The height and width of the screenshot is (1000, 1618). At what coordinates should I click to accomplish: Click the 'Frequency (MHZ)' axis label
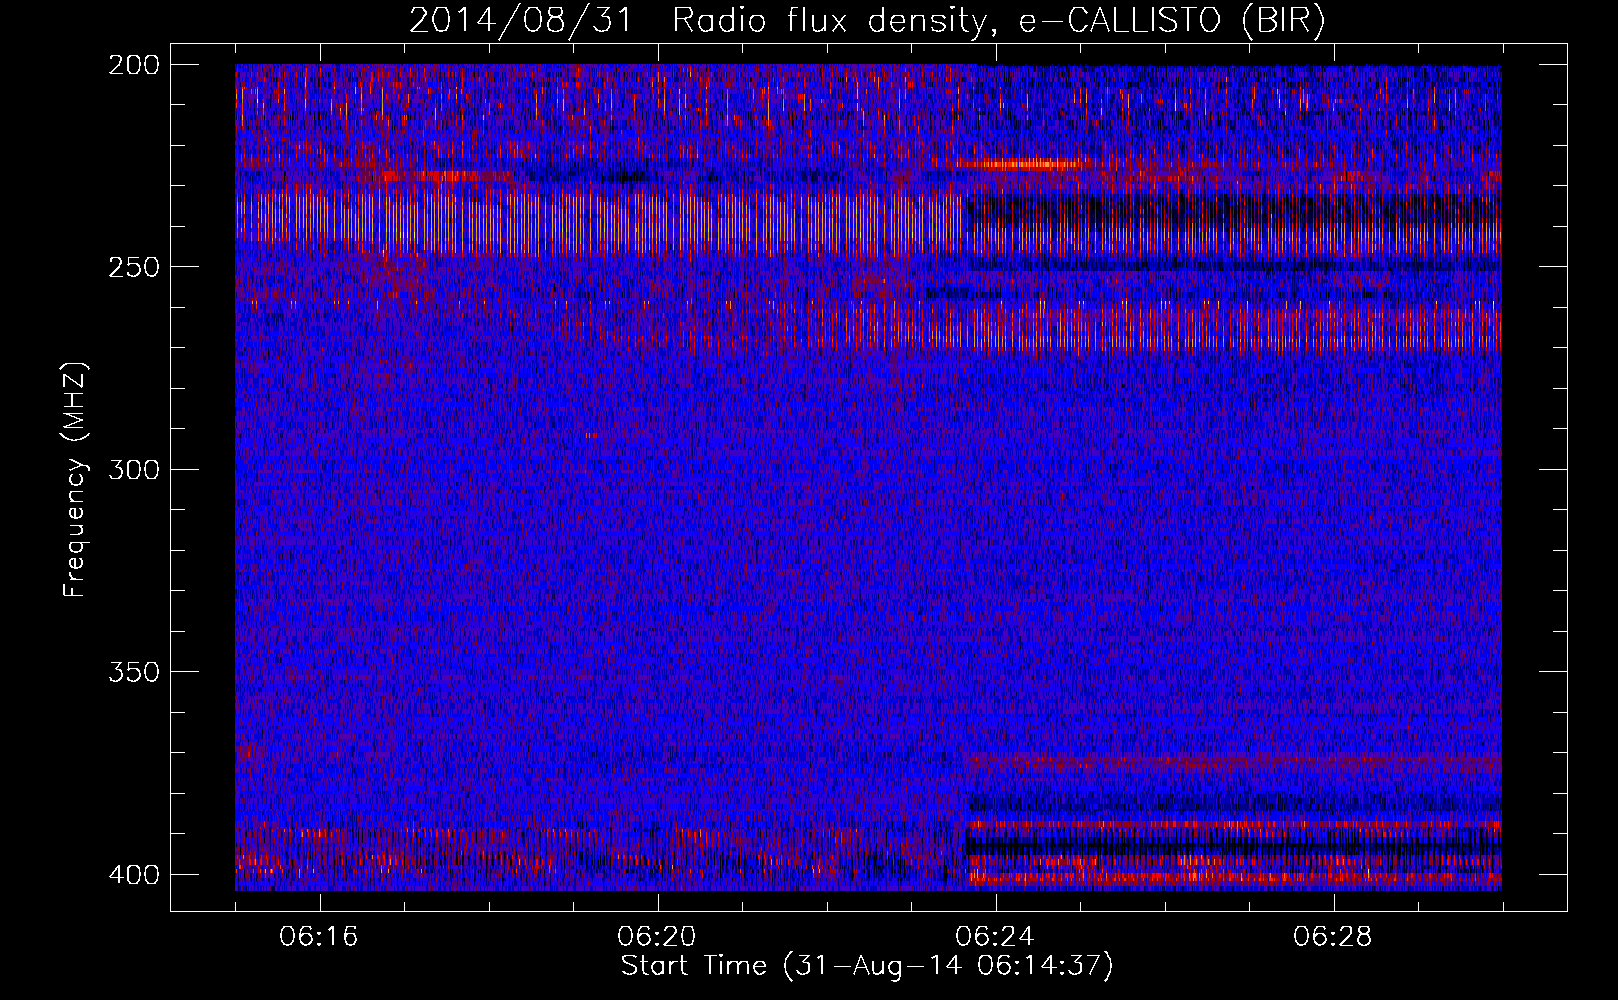point(75,480)
